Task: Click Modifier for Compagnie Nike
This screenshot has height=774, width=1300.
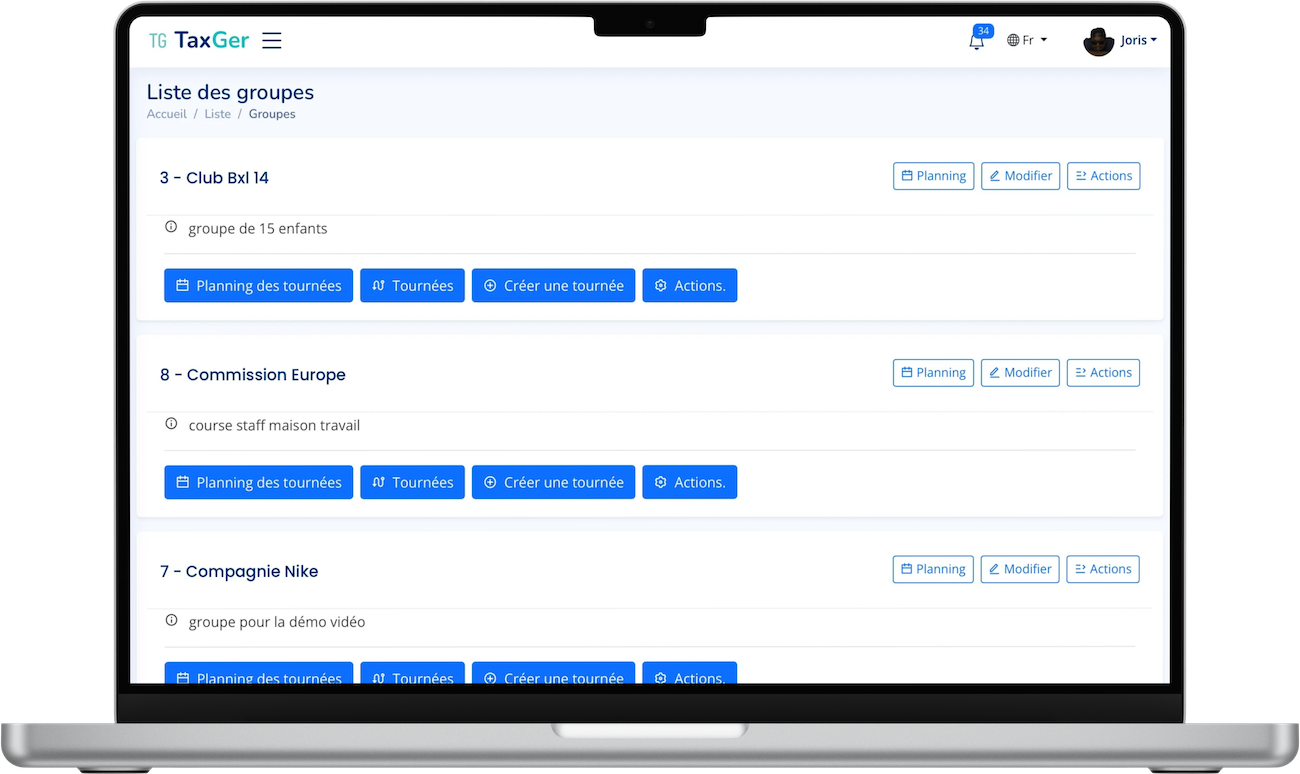Action: point(1020,569)
